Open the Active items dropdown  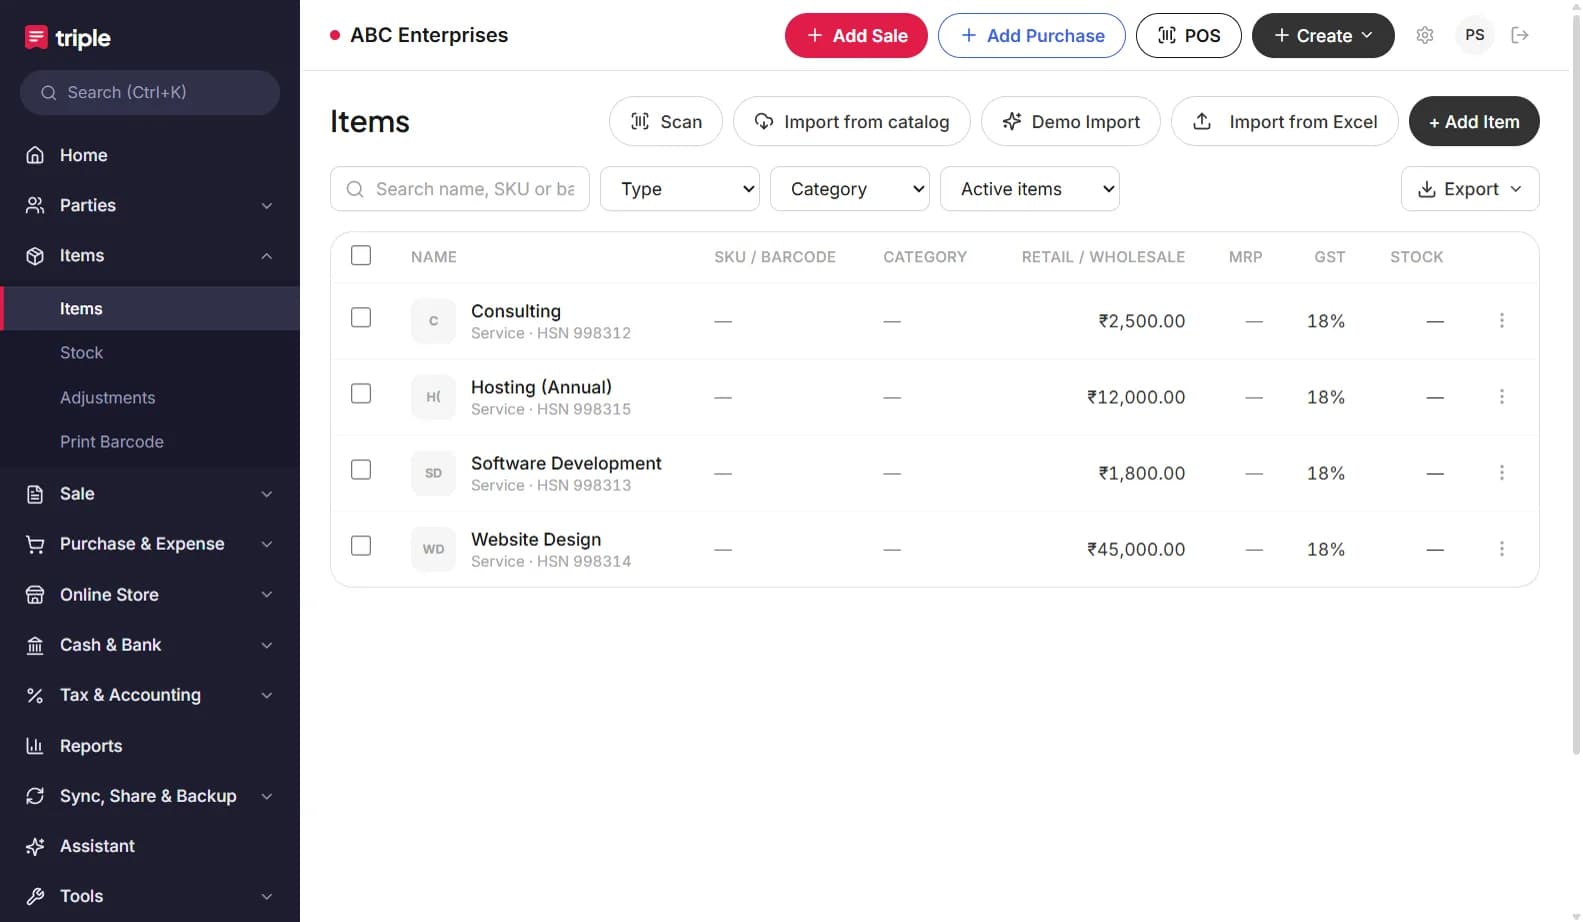(x=1030, y=189)
